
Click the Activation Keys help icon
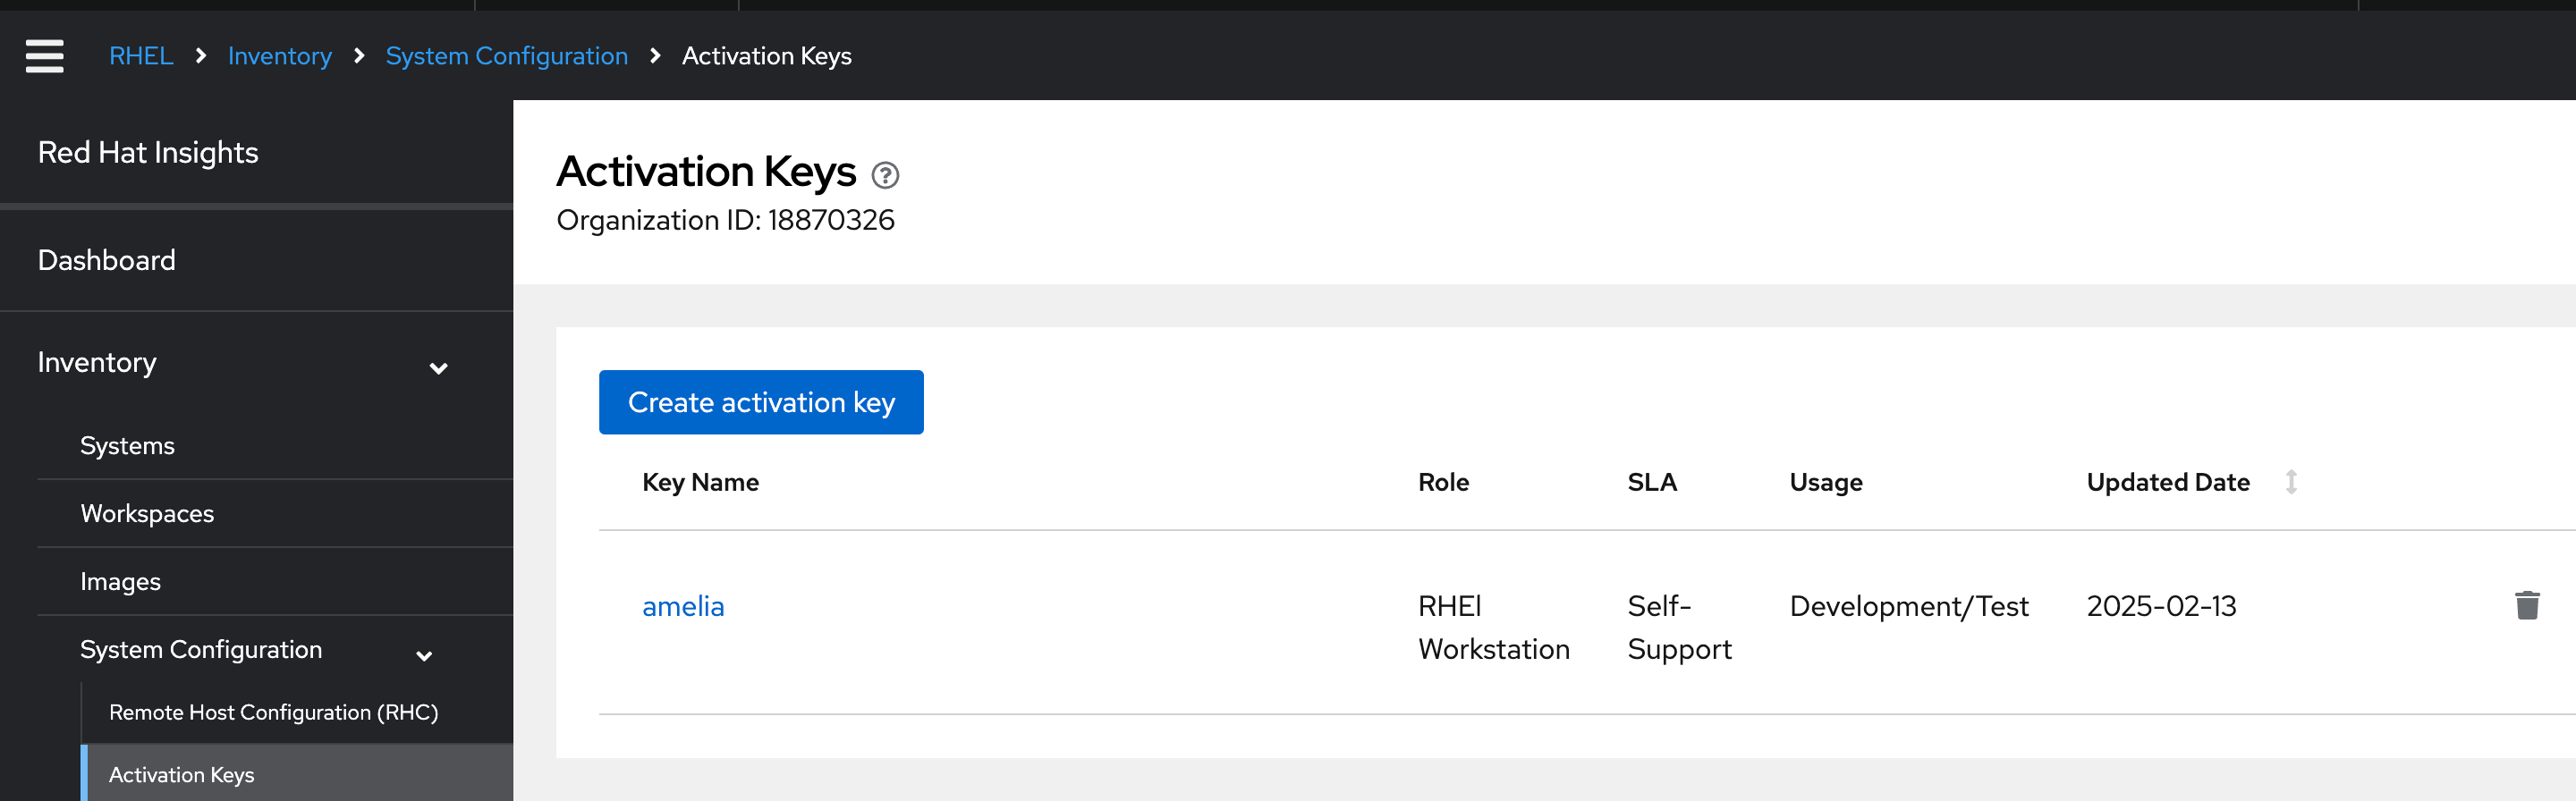point(885,175)
